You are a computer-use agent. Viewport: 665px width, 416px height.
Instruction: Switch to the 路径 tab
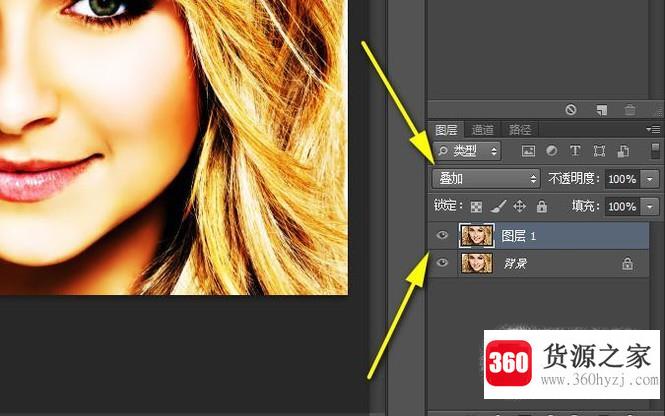[x=520, y=129]
